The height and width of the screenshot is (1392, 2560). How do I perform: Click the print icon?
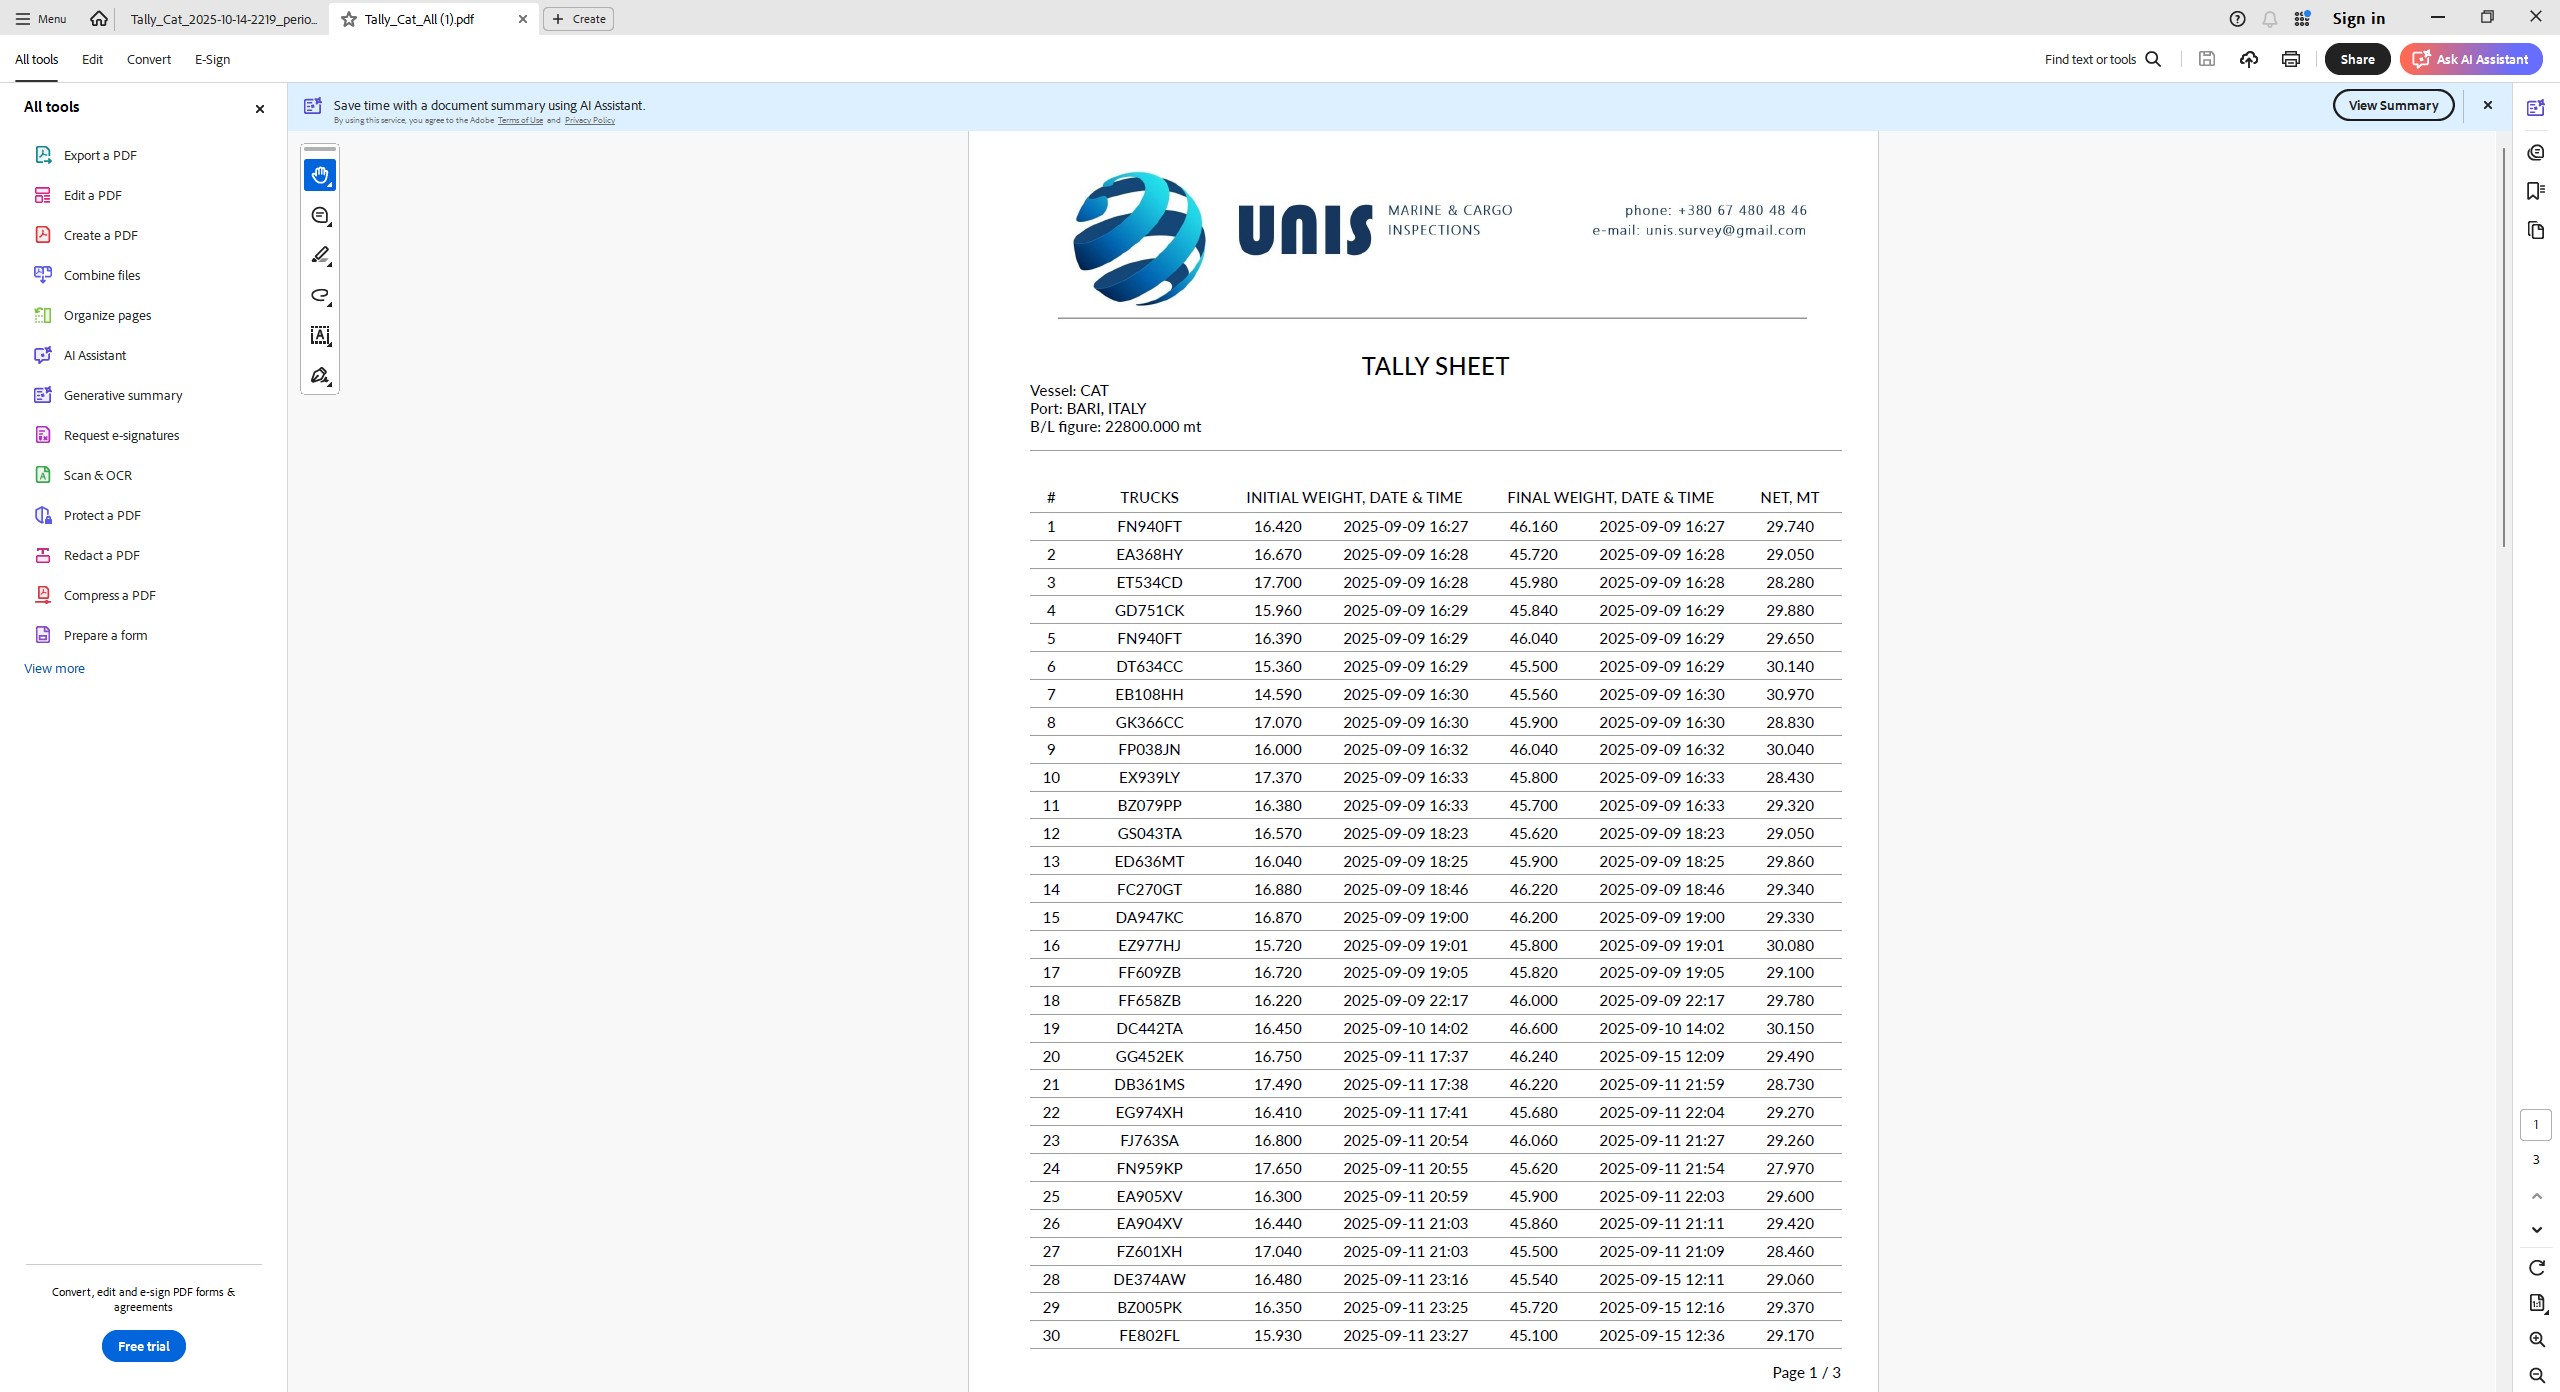[2290, 59]
